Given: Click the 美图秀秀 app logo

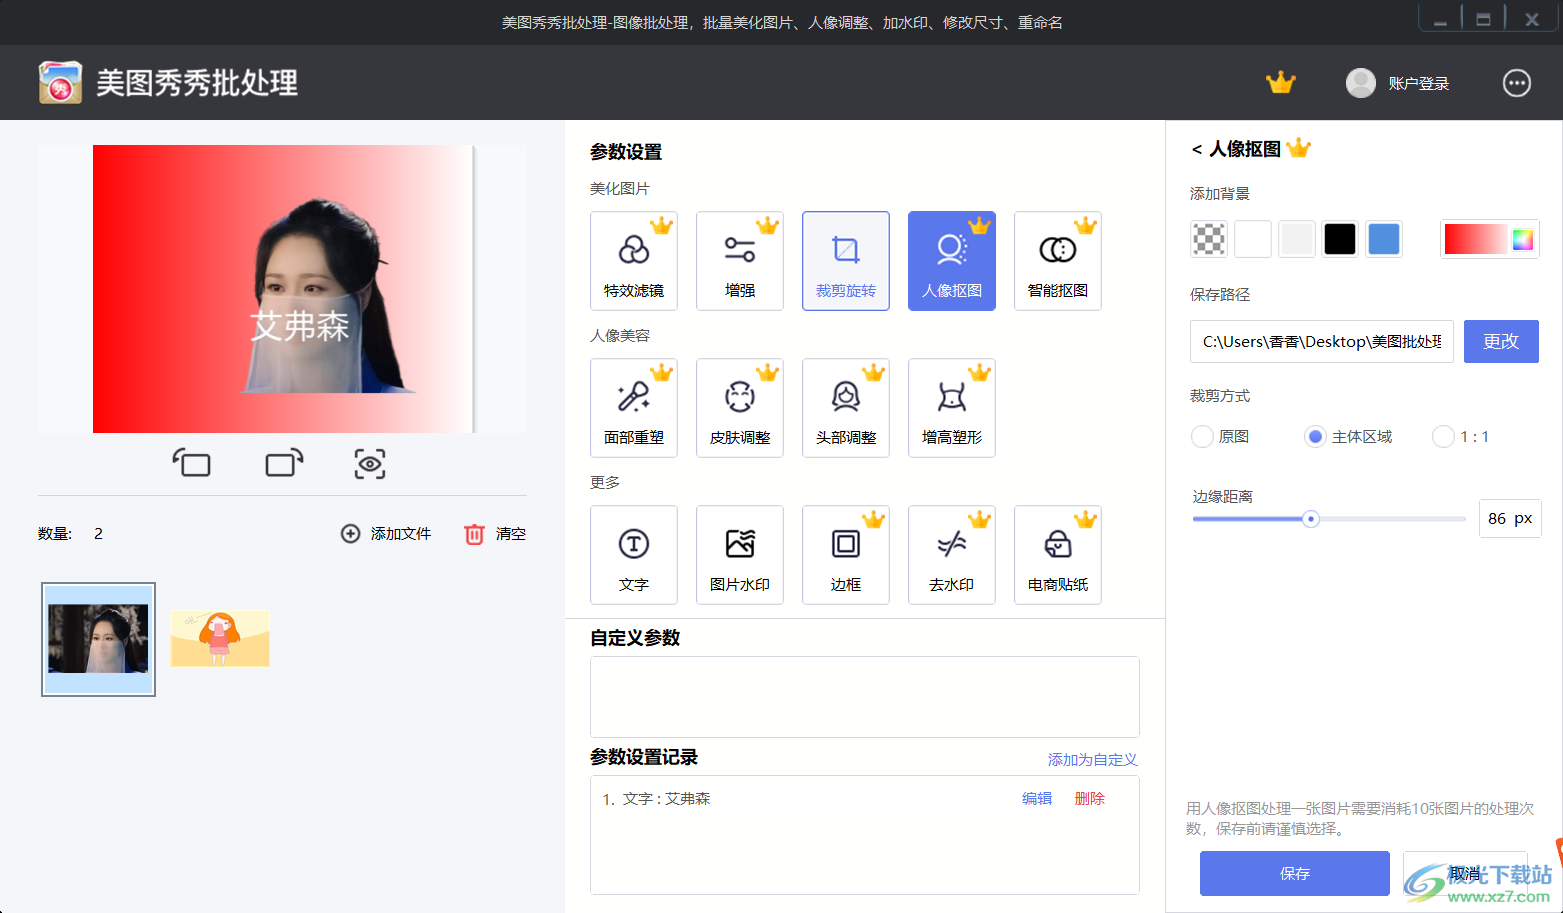Looking at the screenshot, I should pyautogui.click(x=60, y=82).
